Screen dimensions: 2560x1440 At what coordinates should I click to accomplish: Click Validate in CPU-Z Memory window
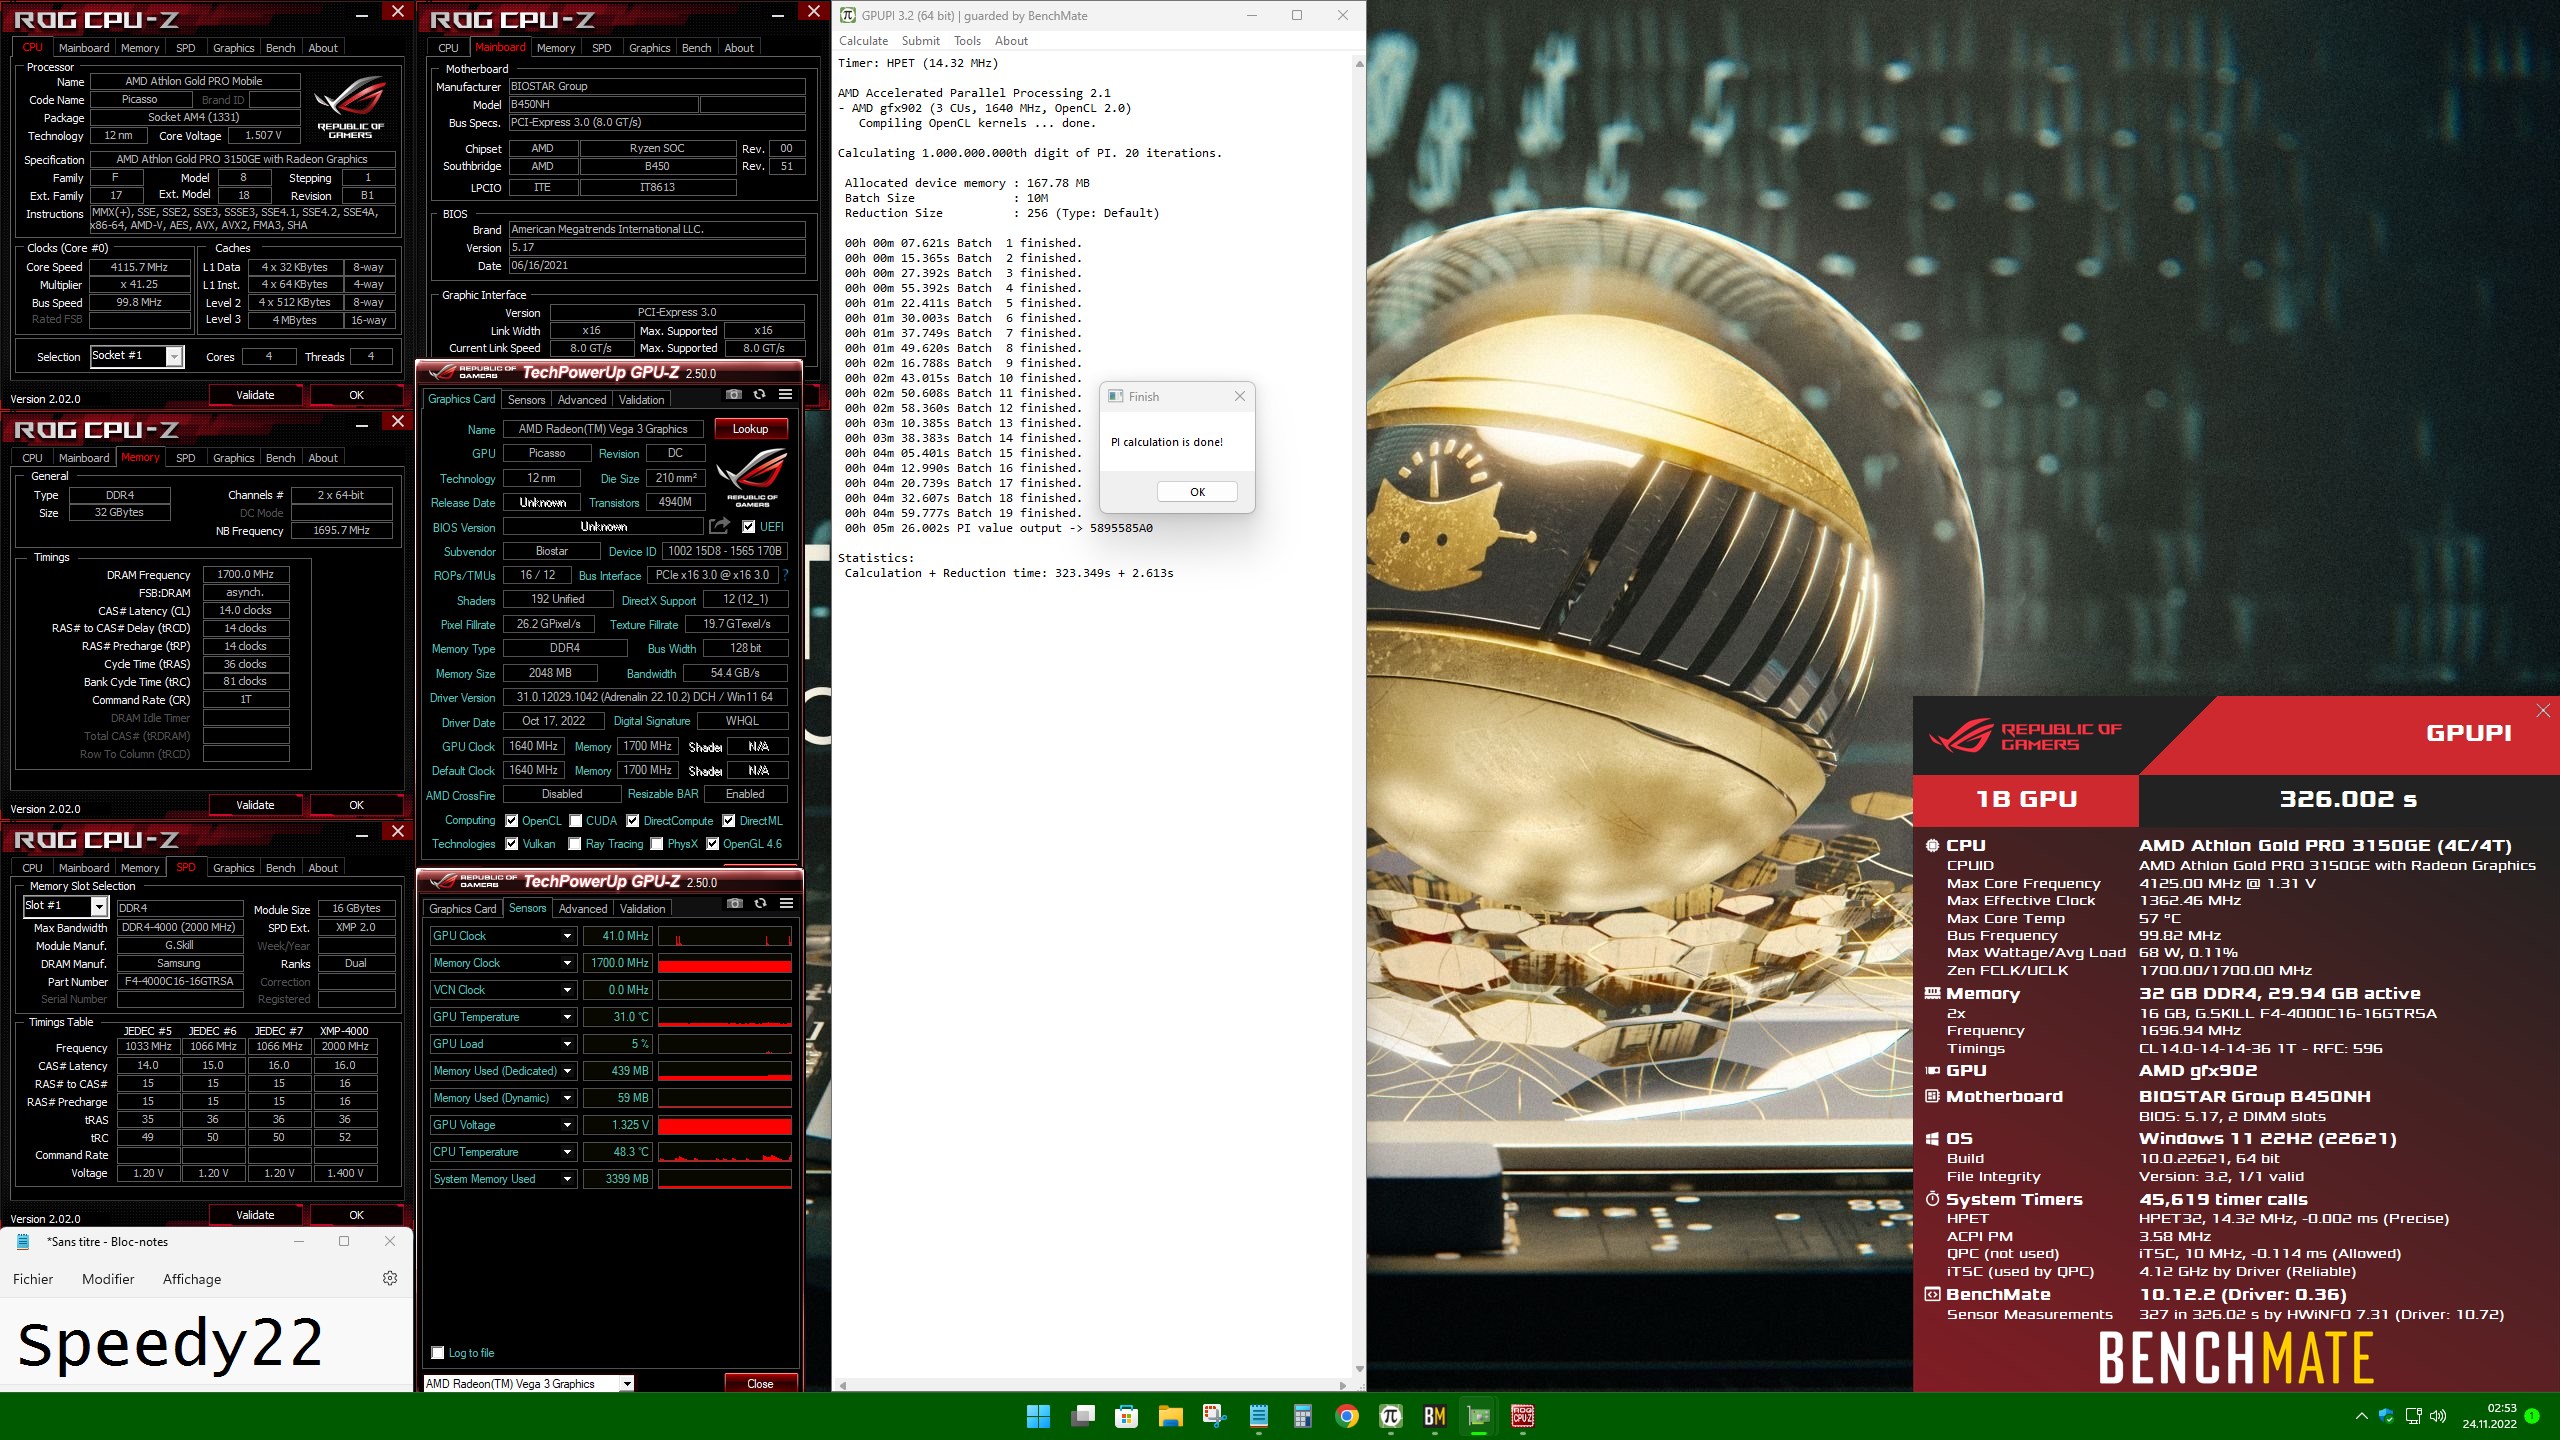[255, 805]
